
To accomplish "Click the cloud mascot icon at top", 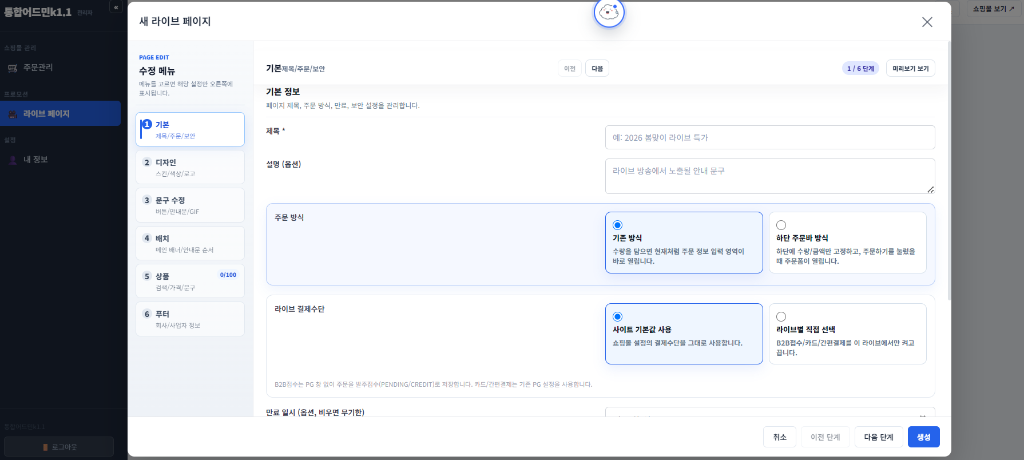I will pos(609,12).
